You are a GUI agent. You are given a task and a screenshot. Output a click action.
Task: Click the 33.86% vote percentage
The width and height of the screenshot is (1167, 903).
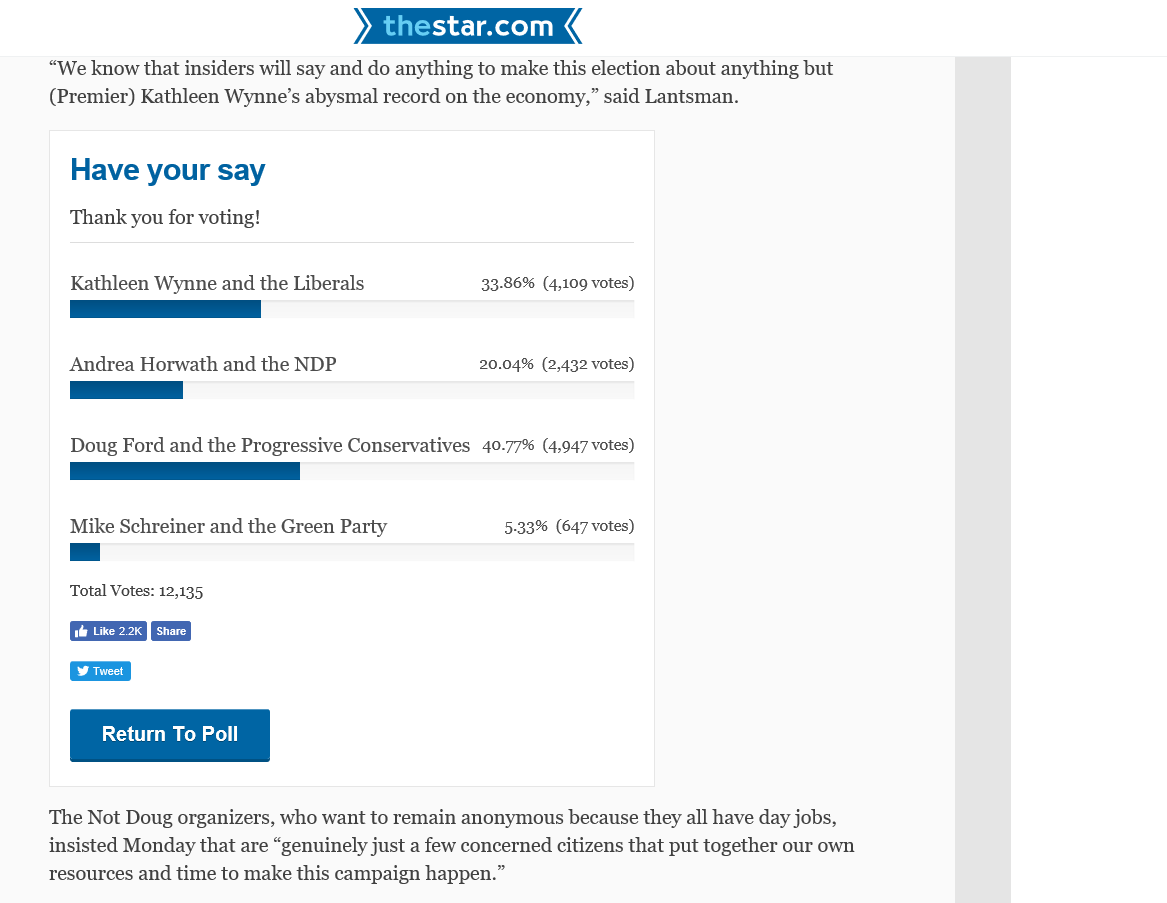[x=508, y=284]
